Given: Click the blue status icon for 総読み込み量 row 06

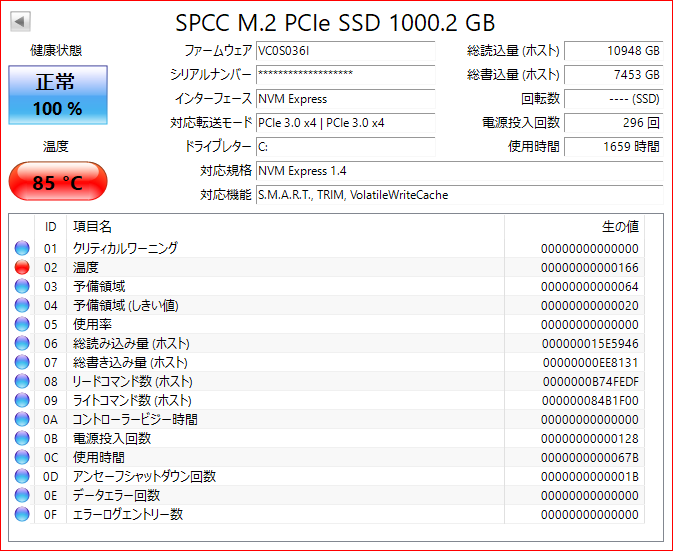Looking at the screenshot, I should point(22,343).
